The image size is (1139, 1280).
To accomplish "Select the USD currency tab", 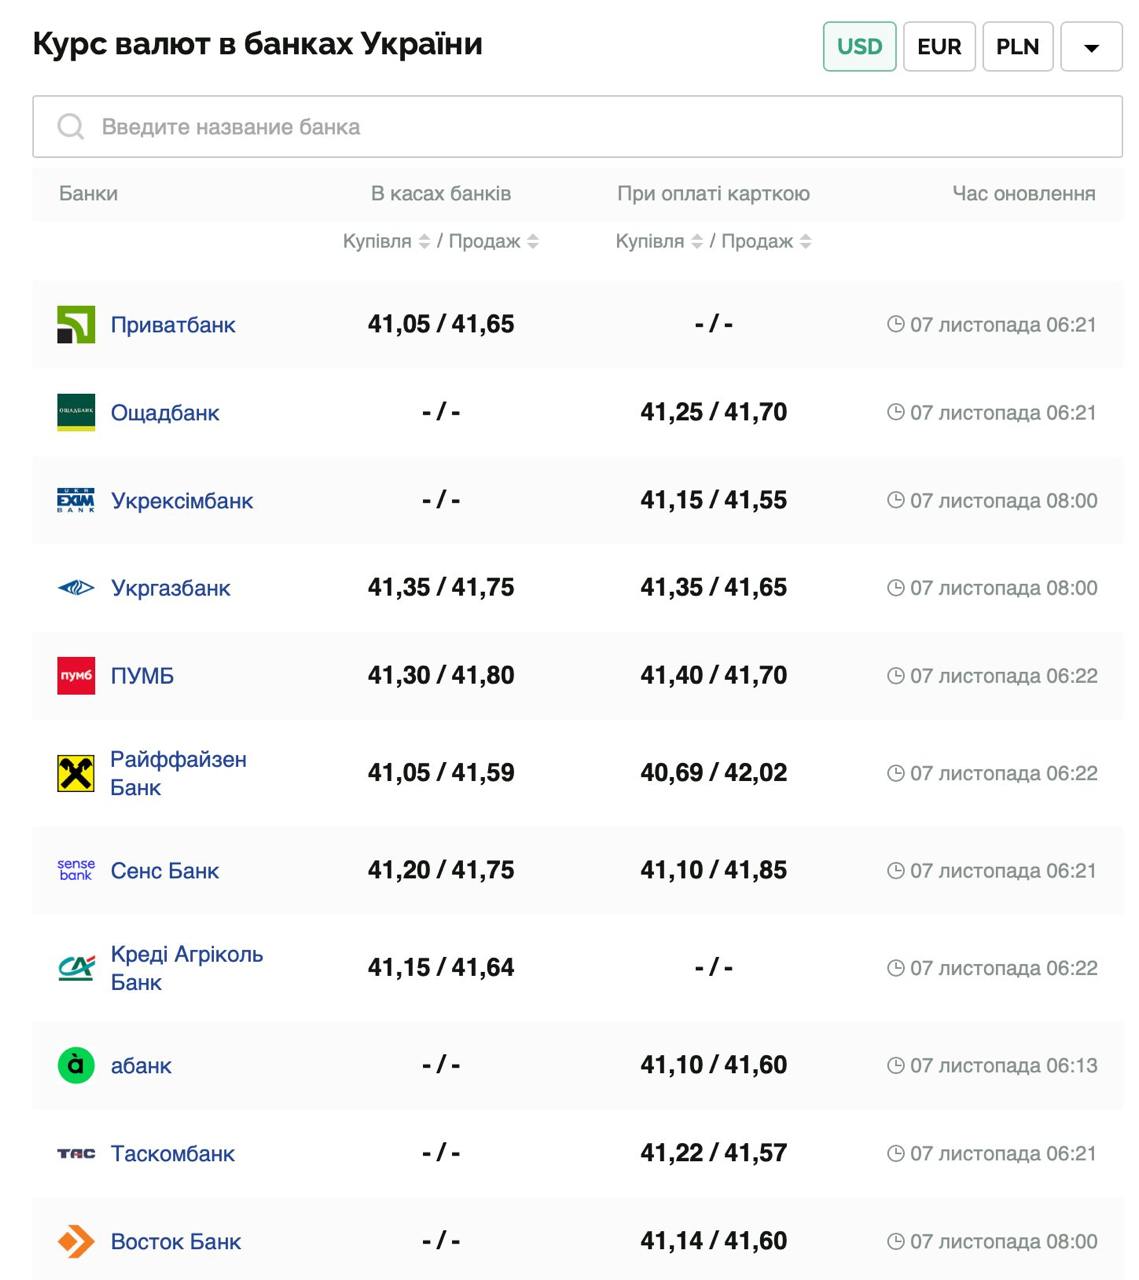I will coord(859,47).
